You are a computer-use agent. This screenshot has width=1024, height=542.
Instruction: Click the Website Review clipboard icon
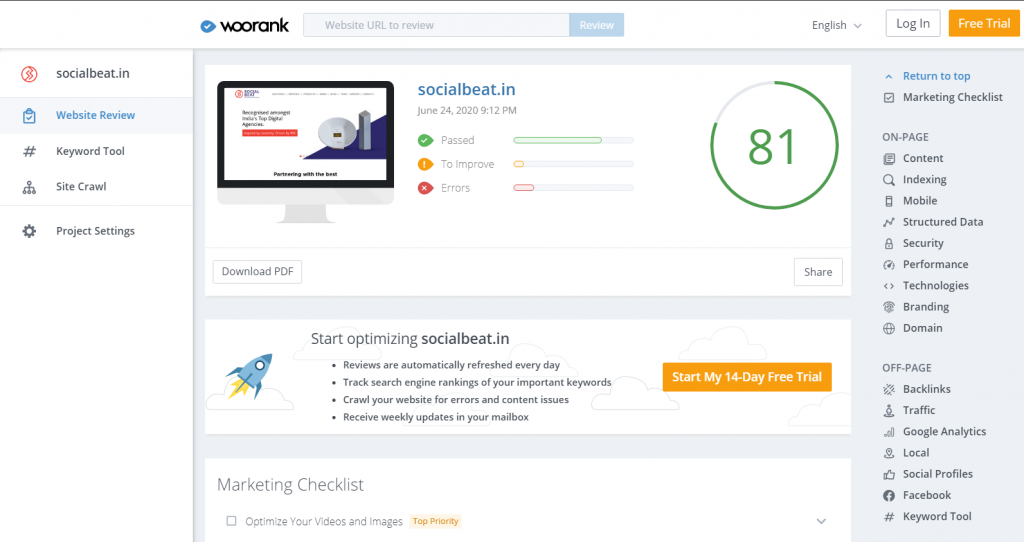29,116
